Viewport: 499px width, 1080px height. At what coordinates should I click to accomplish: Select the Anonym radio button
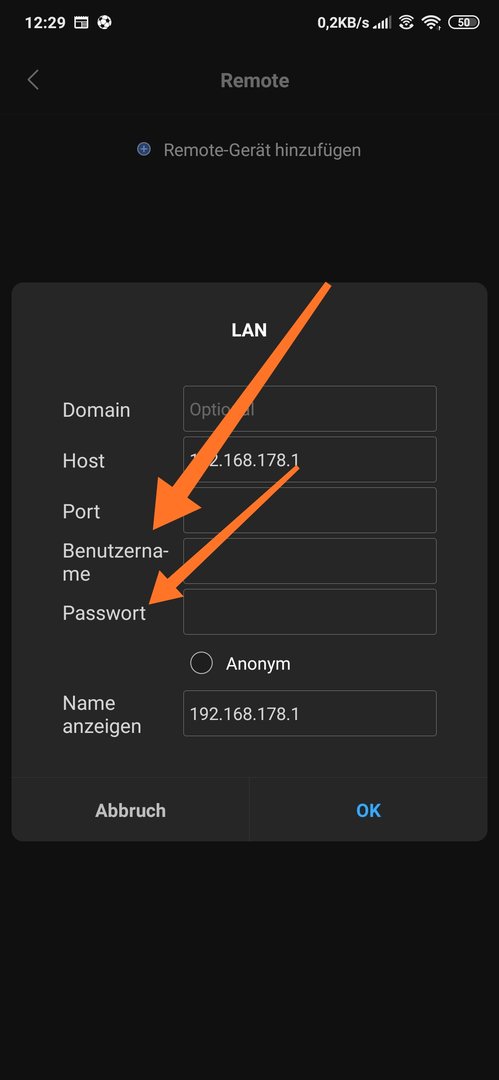pos(201,663)
